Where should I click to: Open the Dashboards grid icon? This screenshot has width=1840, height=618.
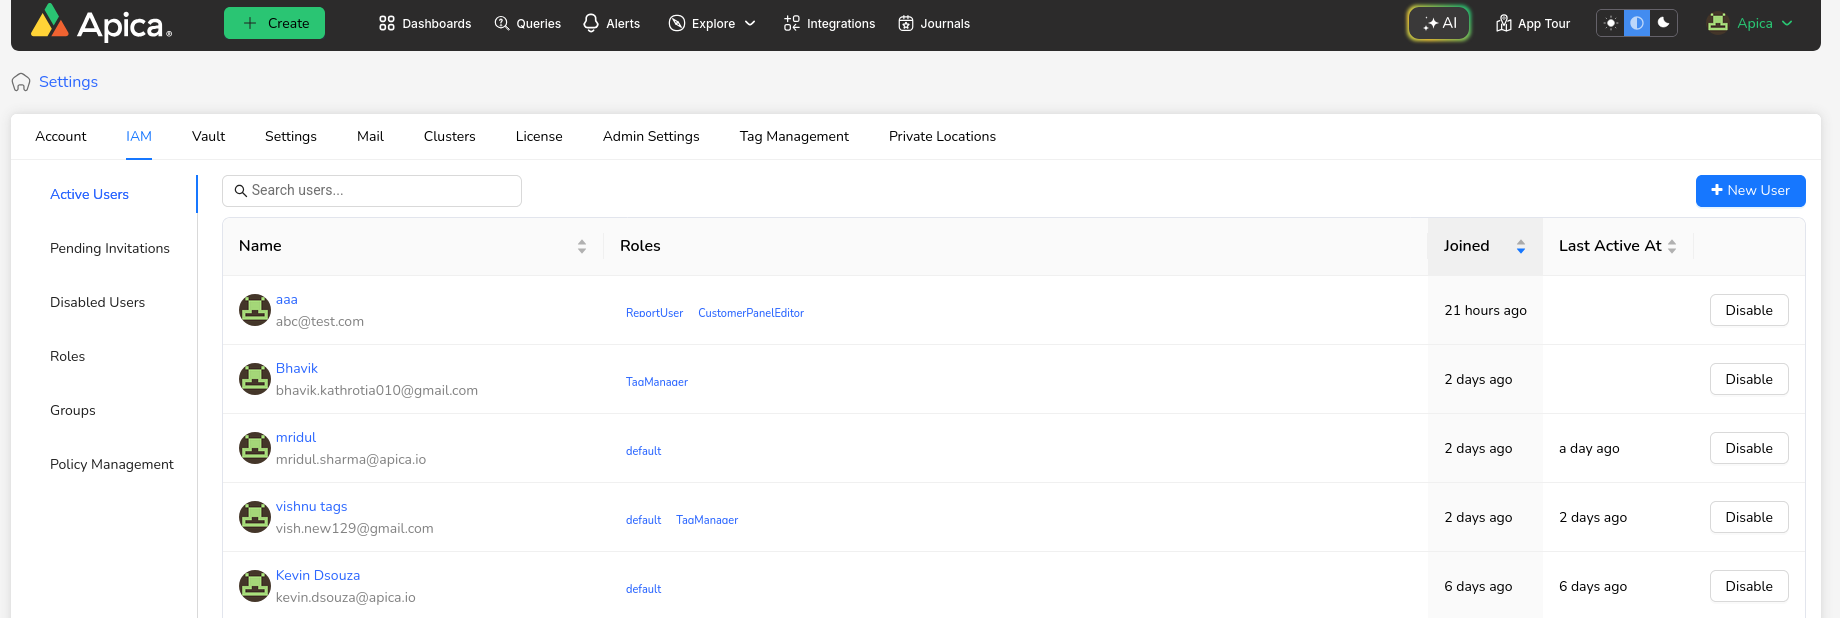click(387, 23)
